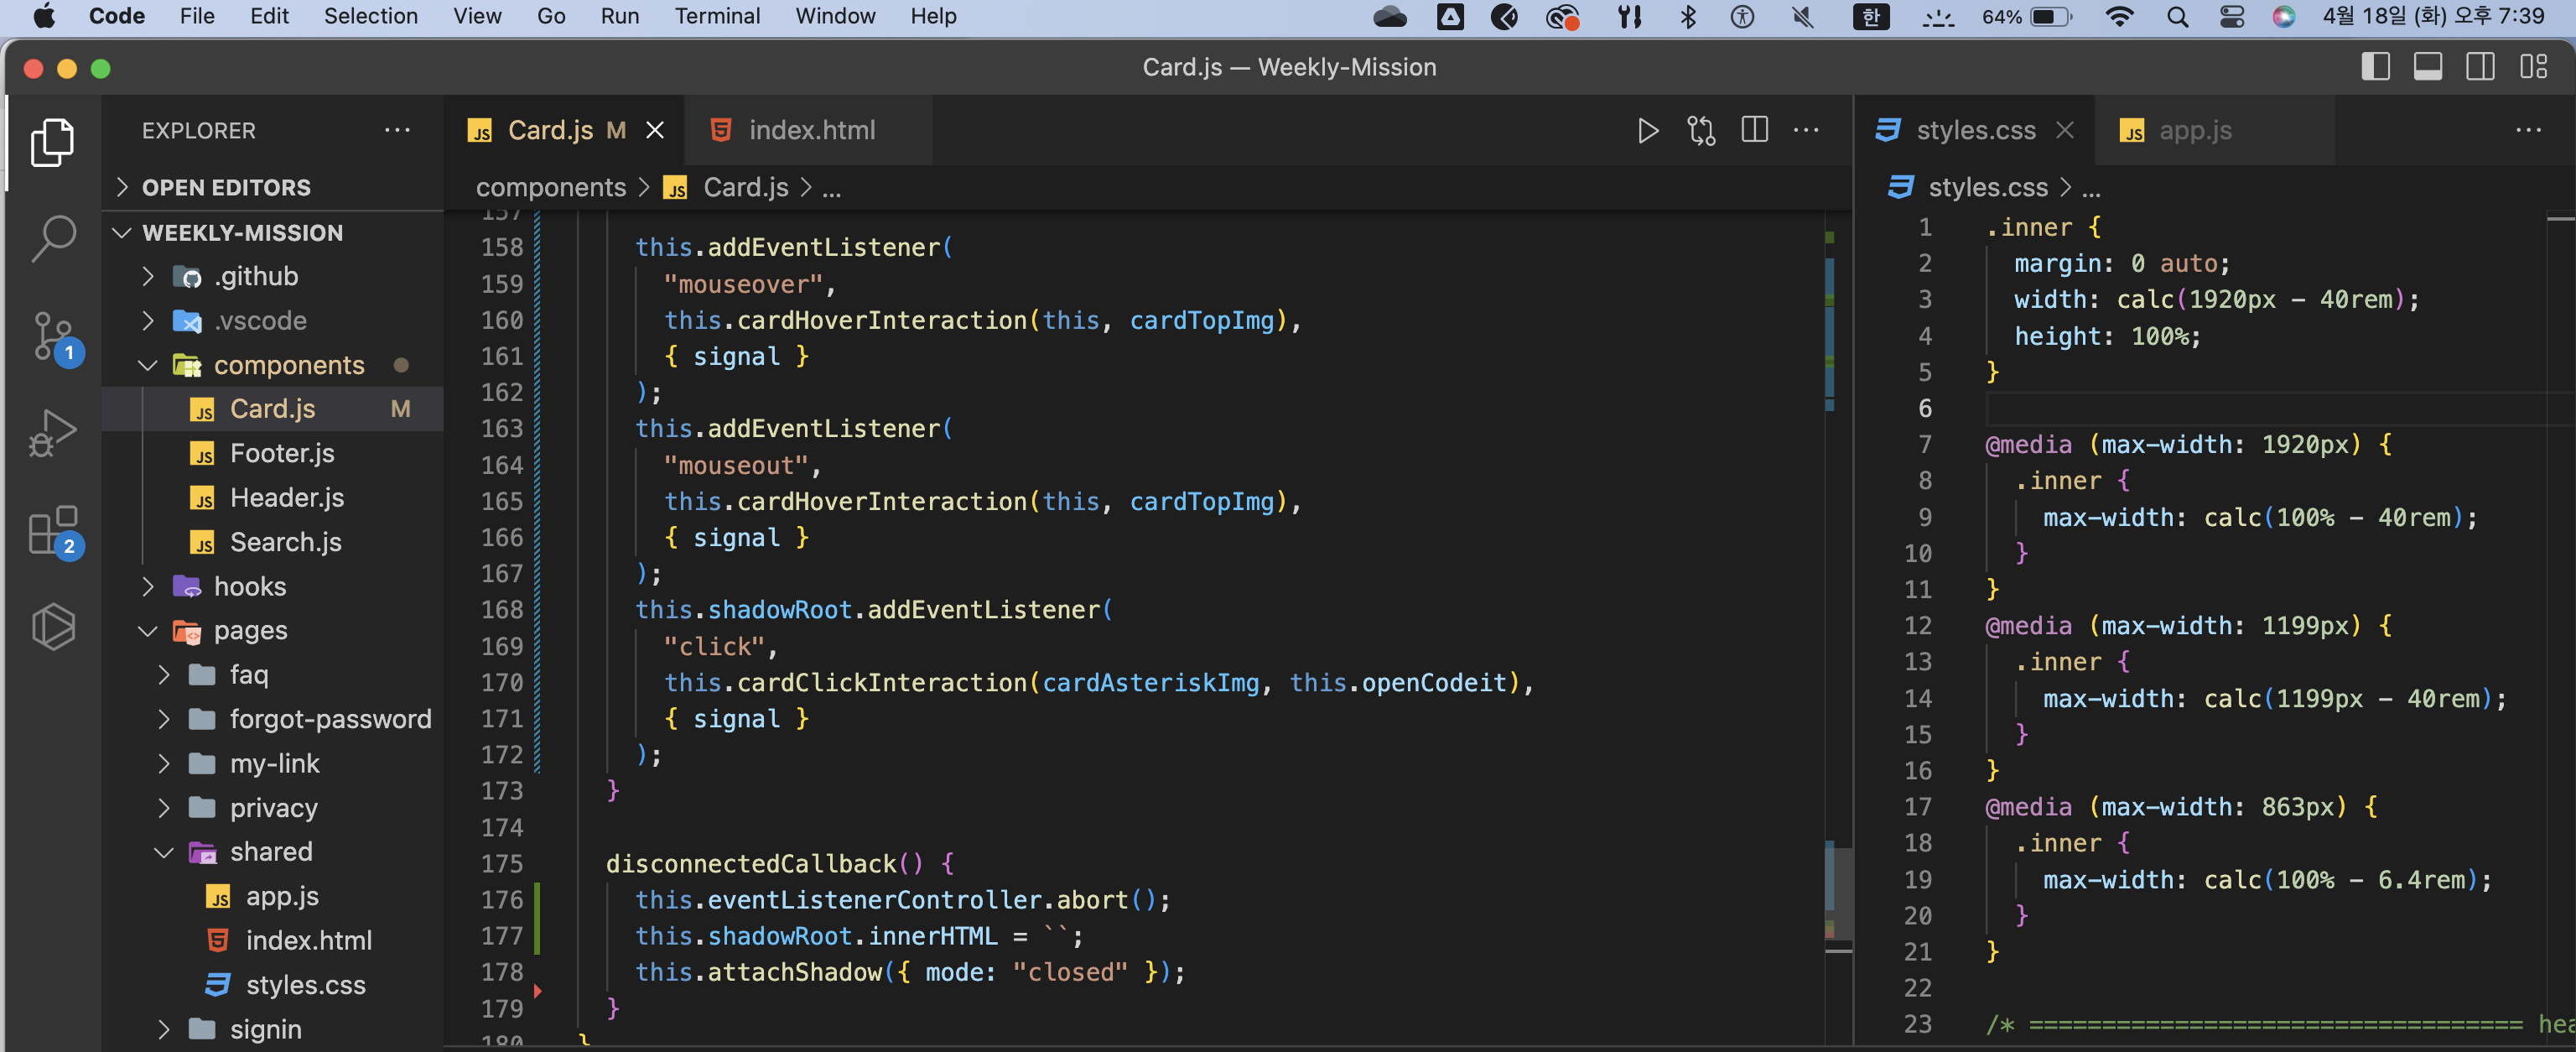Open Run and Debug view
This screenshot has width=2576, height=1052.
(x=53, y=432)
